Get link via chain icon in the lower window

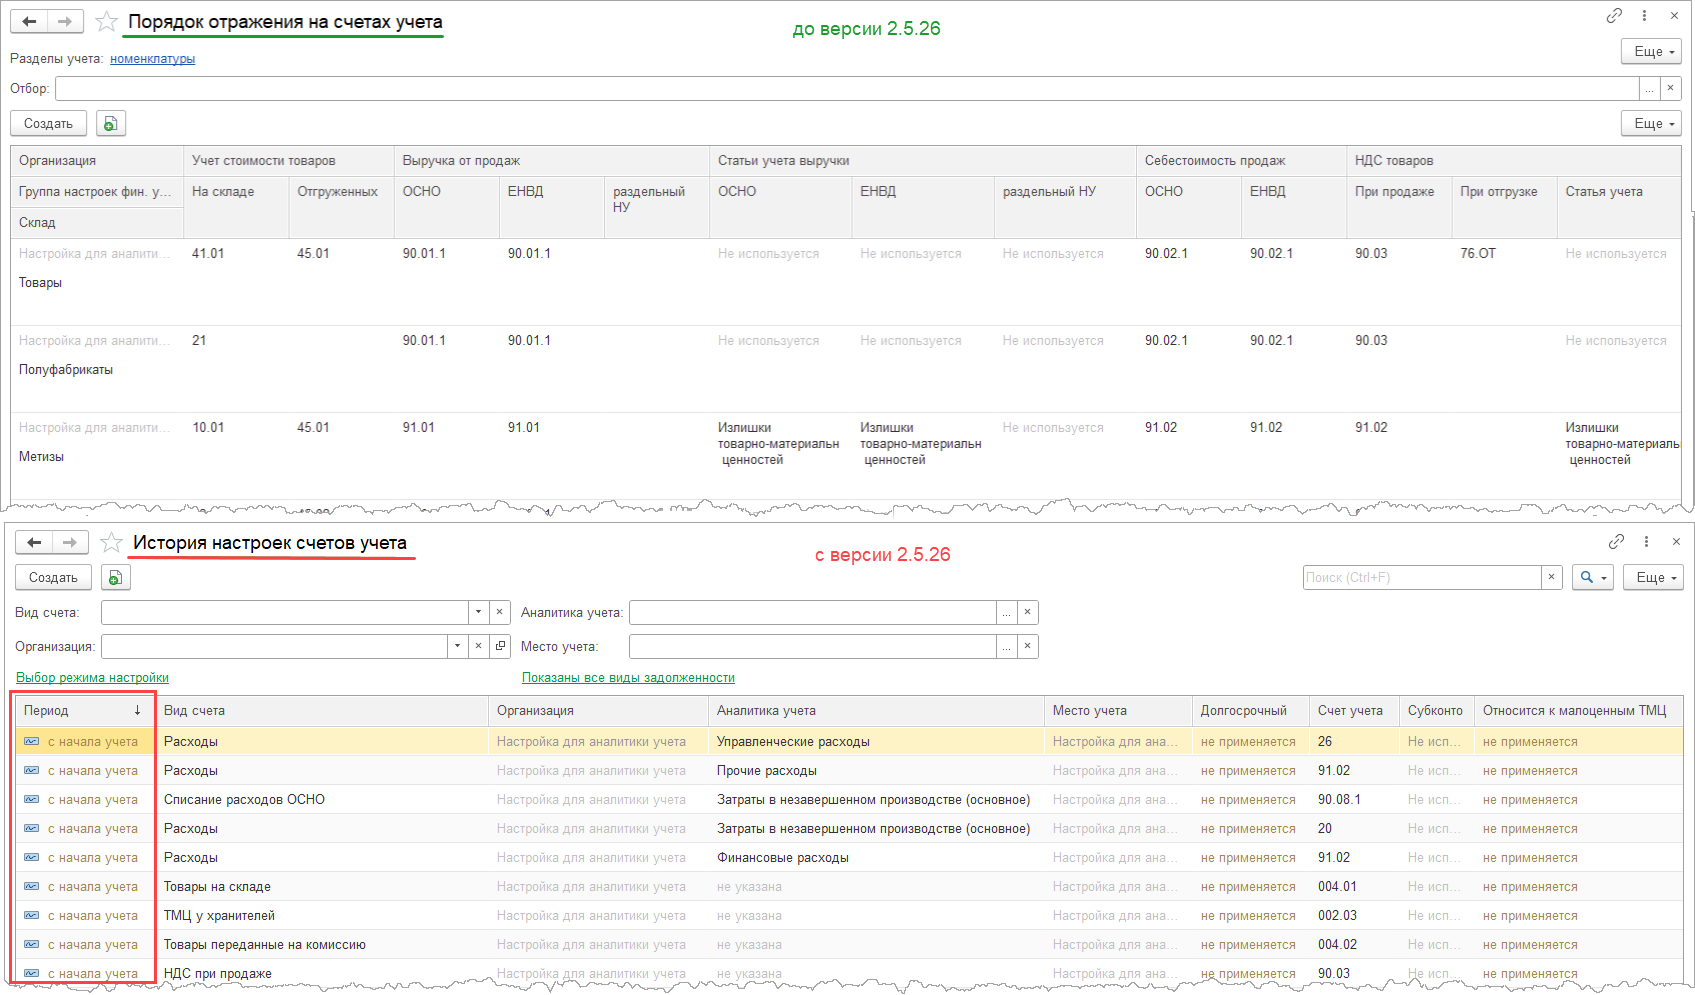point(1616,542)
